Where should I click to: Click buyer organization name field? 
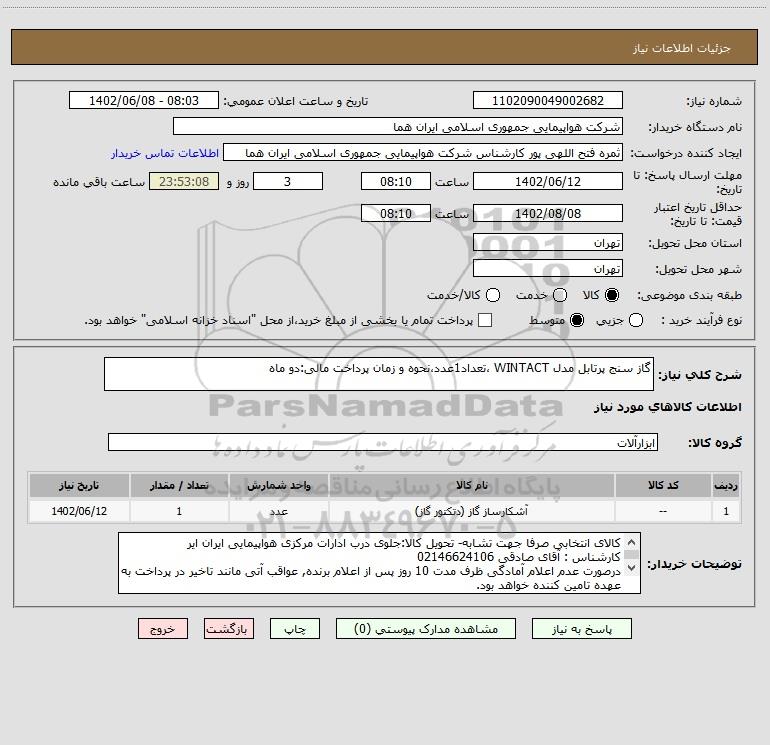398,127
